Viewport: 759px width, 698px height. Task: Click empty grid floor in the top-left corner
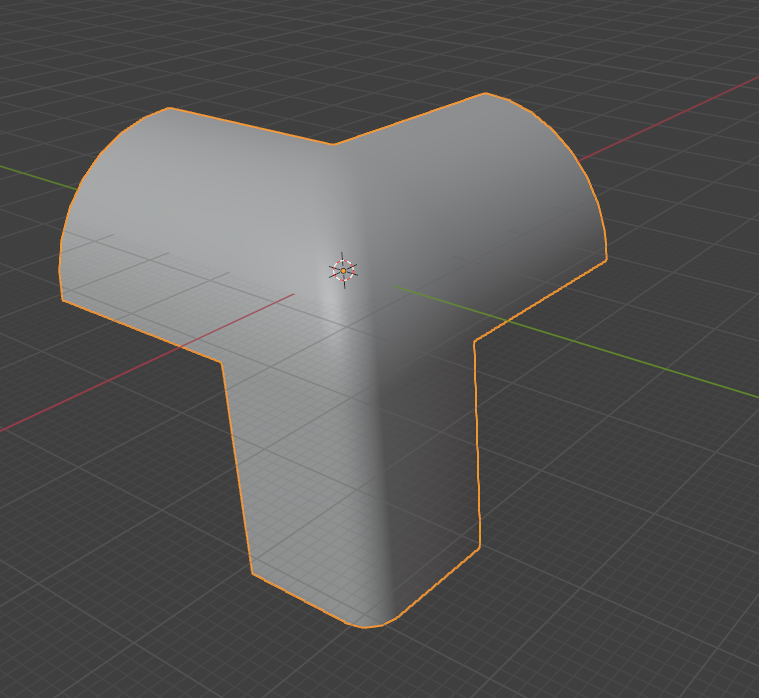coord(60,60)
